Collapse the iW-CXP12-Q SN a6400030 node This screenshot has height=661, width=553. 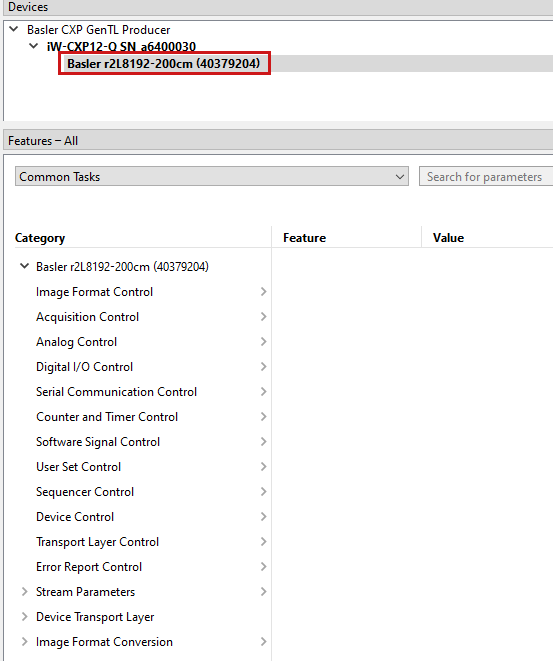pyautogui.click(x=34, y=46)
